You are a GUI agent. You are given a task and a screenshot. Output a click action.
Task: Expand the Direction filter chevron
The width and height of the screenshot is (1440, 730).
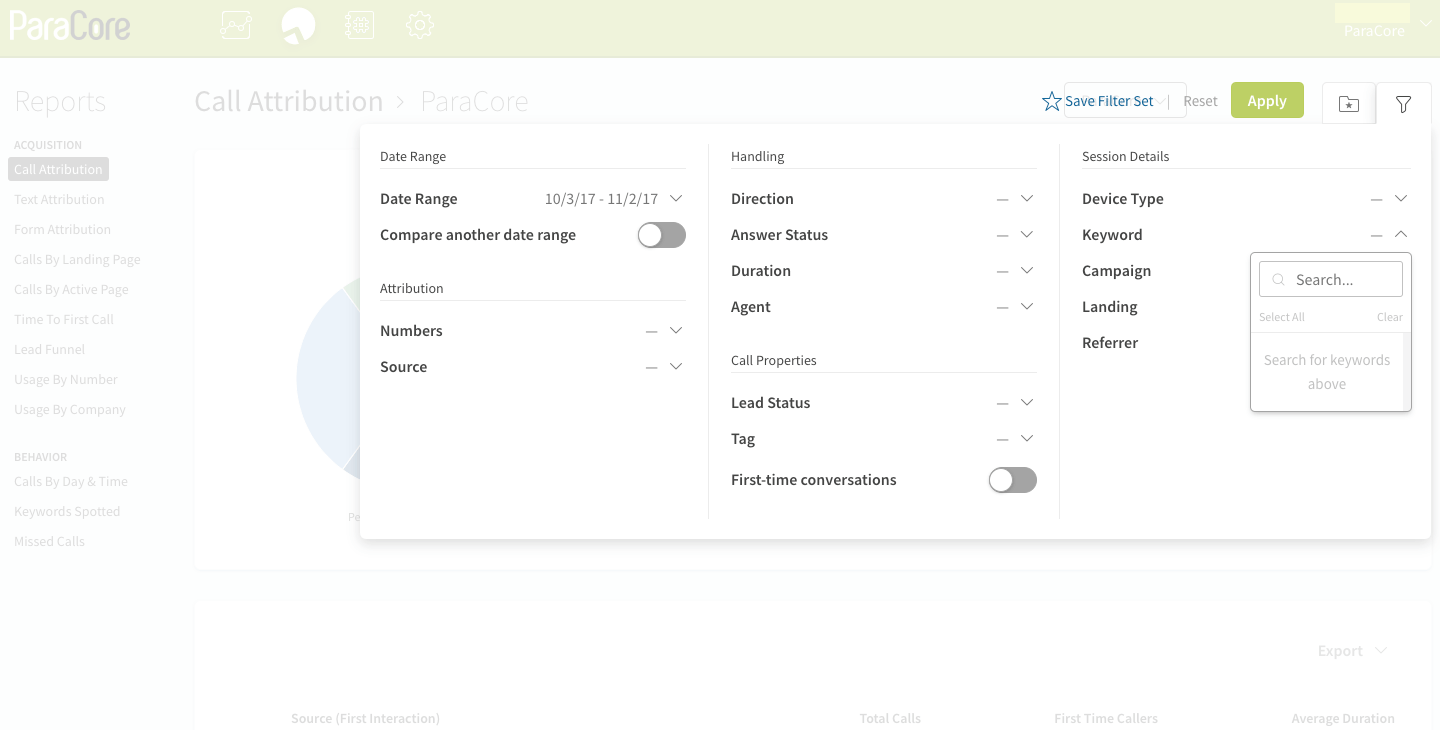tap(1027, 199)
